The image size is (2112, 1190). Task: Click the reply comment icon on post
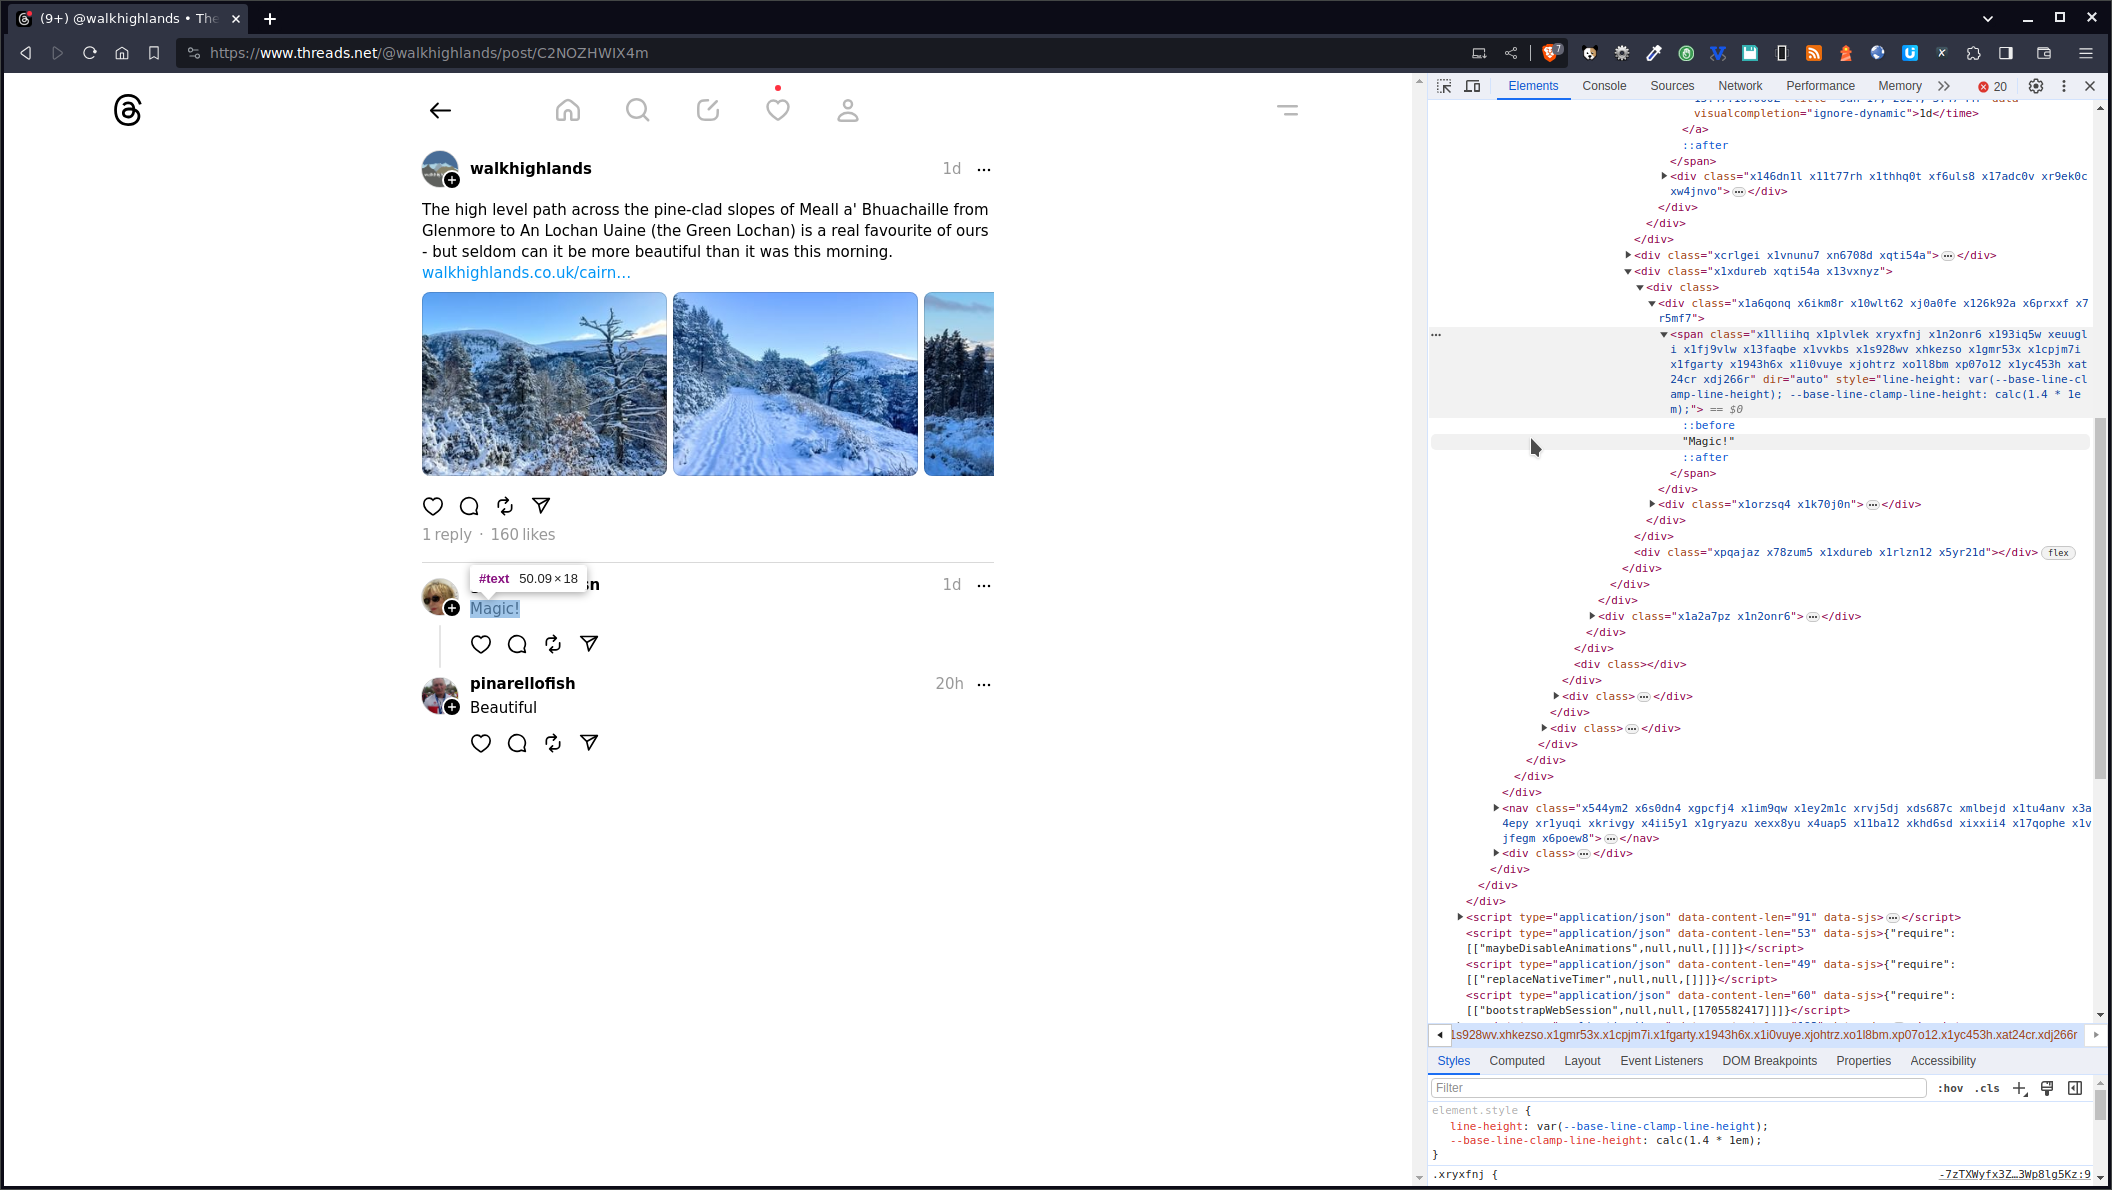[469, 505]
